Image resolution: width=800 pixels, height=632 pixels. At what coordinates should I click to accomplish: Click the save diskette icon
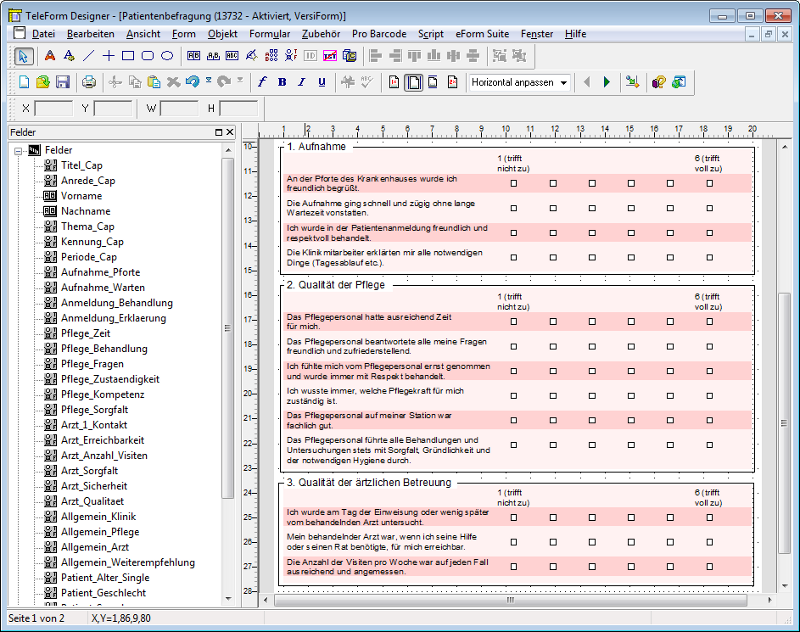(x=63, y=82)
